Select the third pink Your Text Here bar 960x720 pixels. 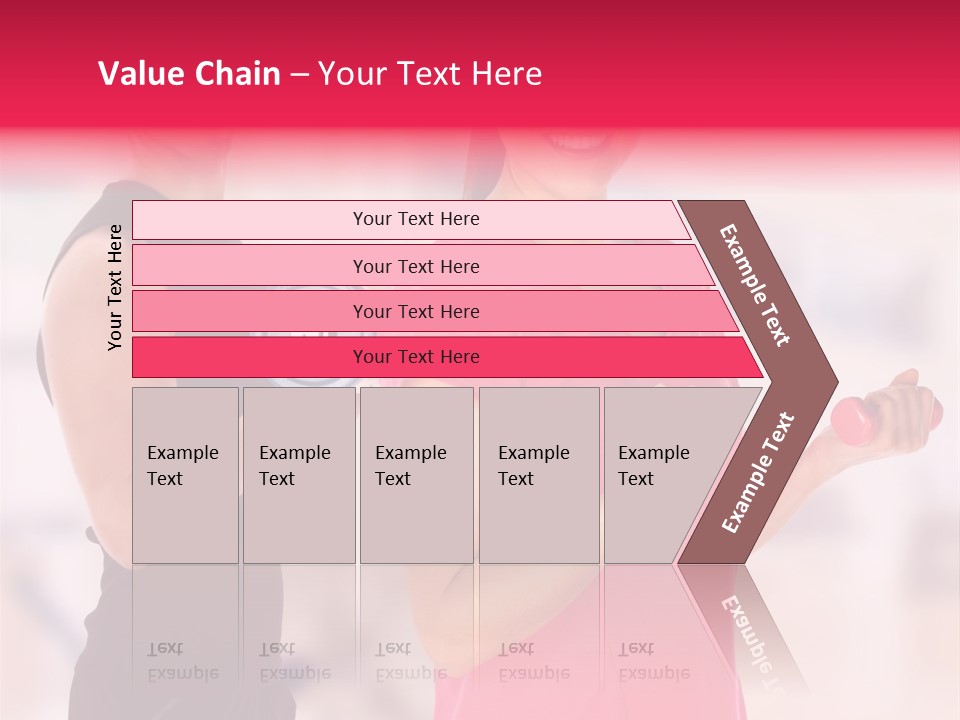(435, 311)
